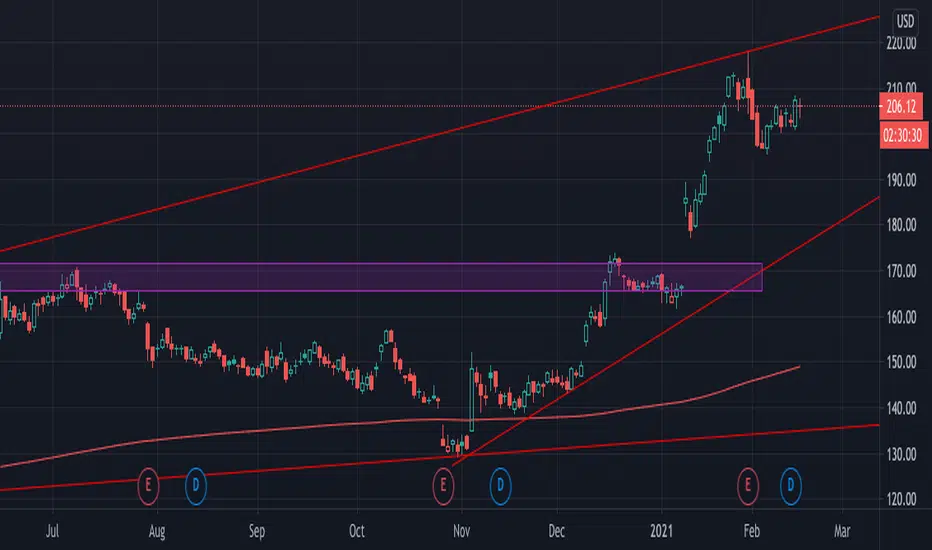
Task: Click the earnings E marker near August
Action: pyautogui.click(x=148, y=486)
